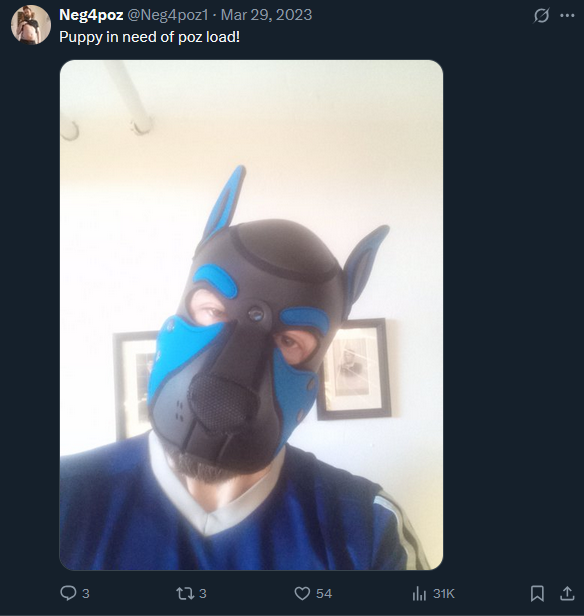Open the three-dot More options menu
This screenshot has height=616, width=584.
pos(567,16)
